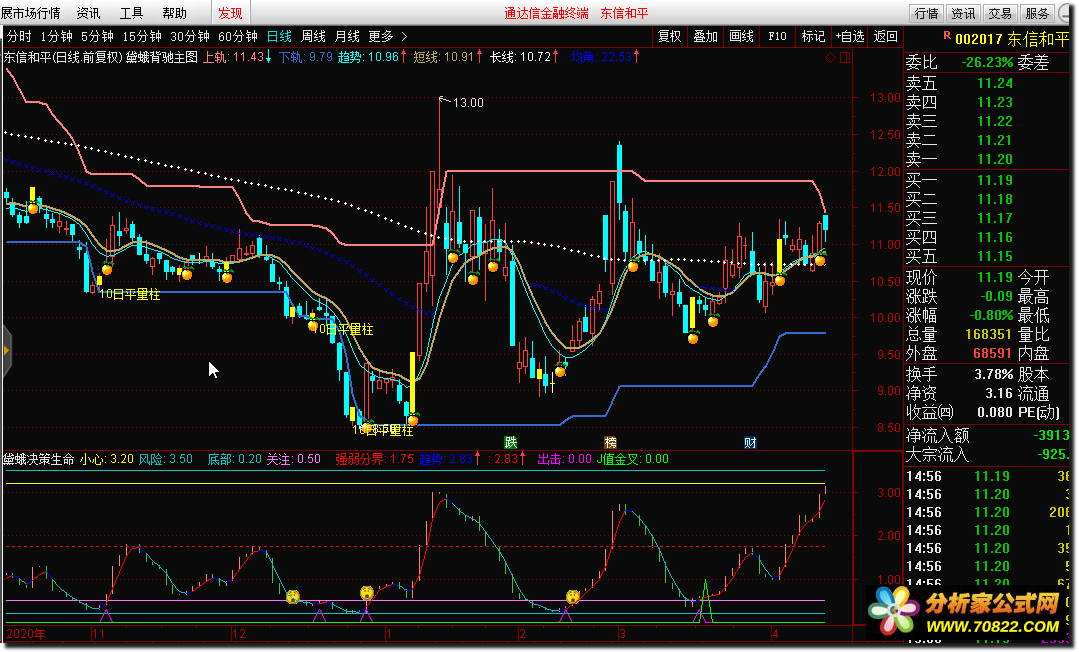Click the 13.00 high price label
This screenshot has height=652, width=1079.
coord(468,103)
